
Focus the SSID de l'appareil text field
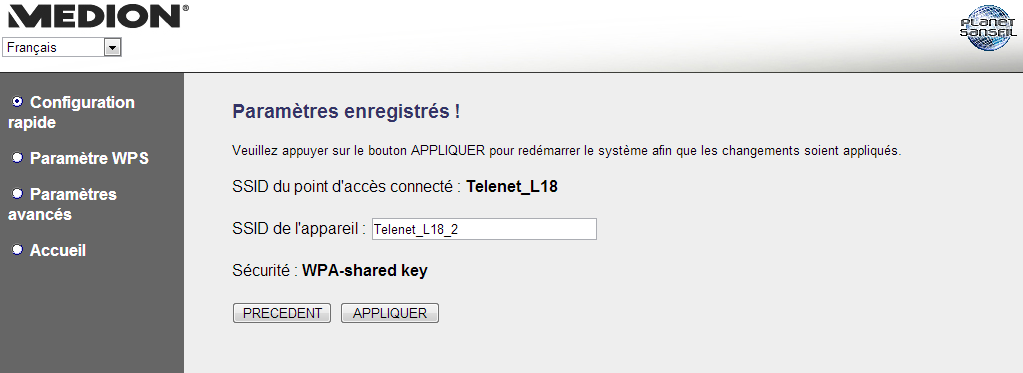click(x=484, y=229)
